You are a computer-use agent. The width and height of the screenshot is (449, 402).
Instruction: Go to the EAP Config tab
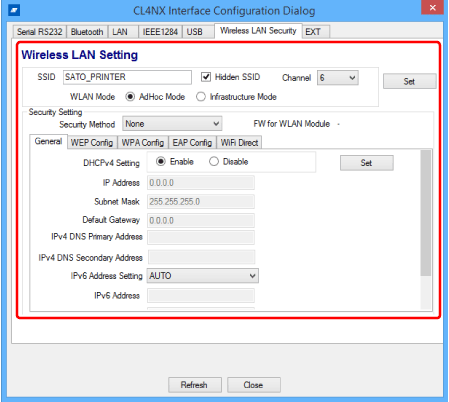click(192, 143)
